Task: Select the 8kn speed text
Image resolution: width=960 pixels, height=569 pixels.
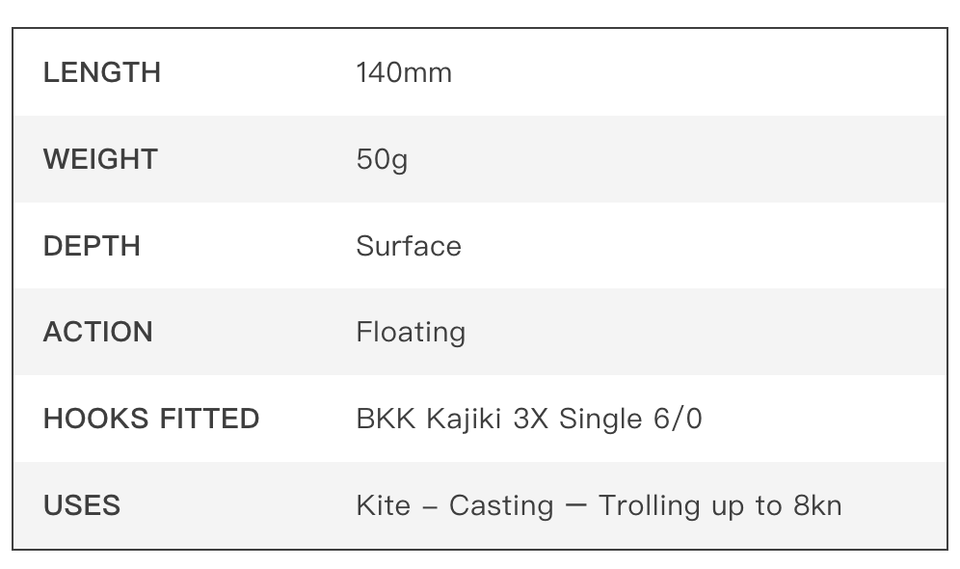Action: point(818,506)
